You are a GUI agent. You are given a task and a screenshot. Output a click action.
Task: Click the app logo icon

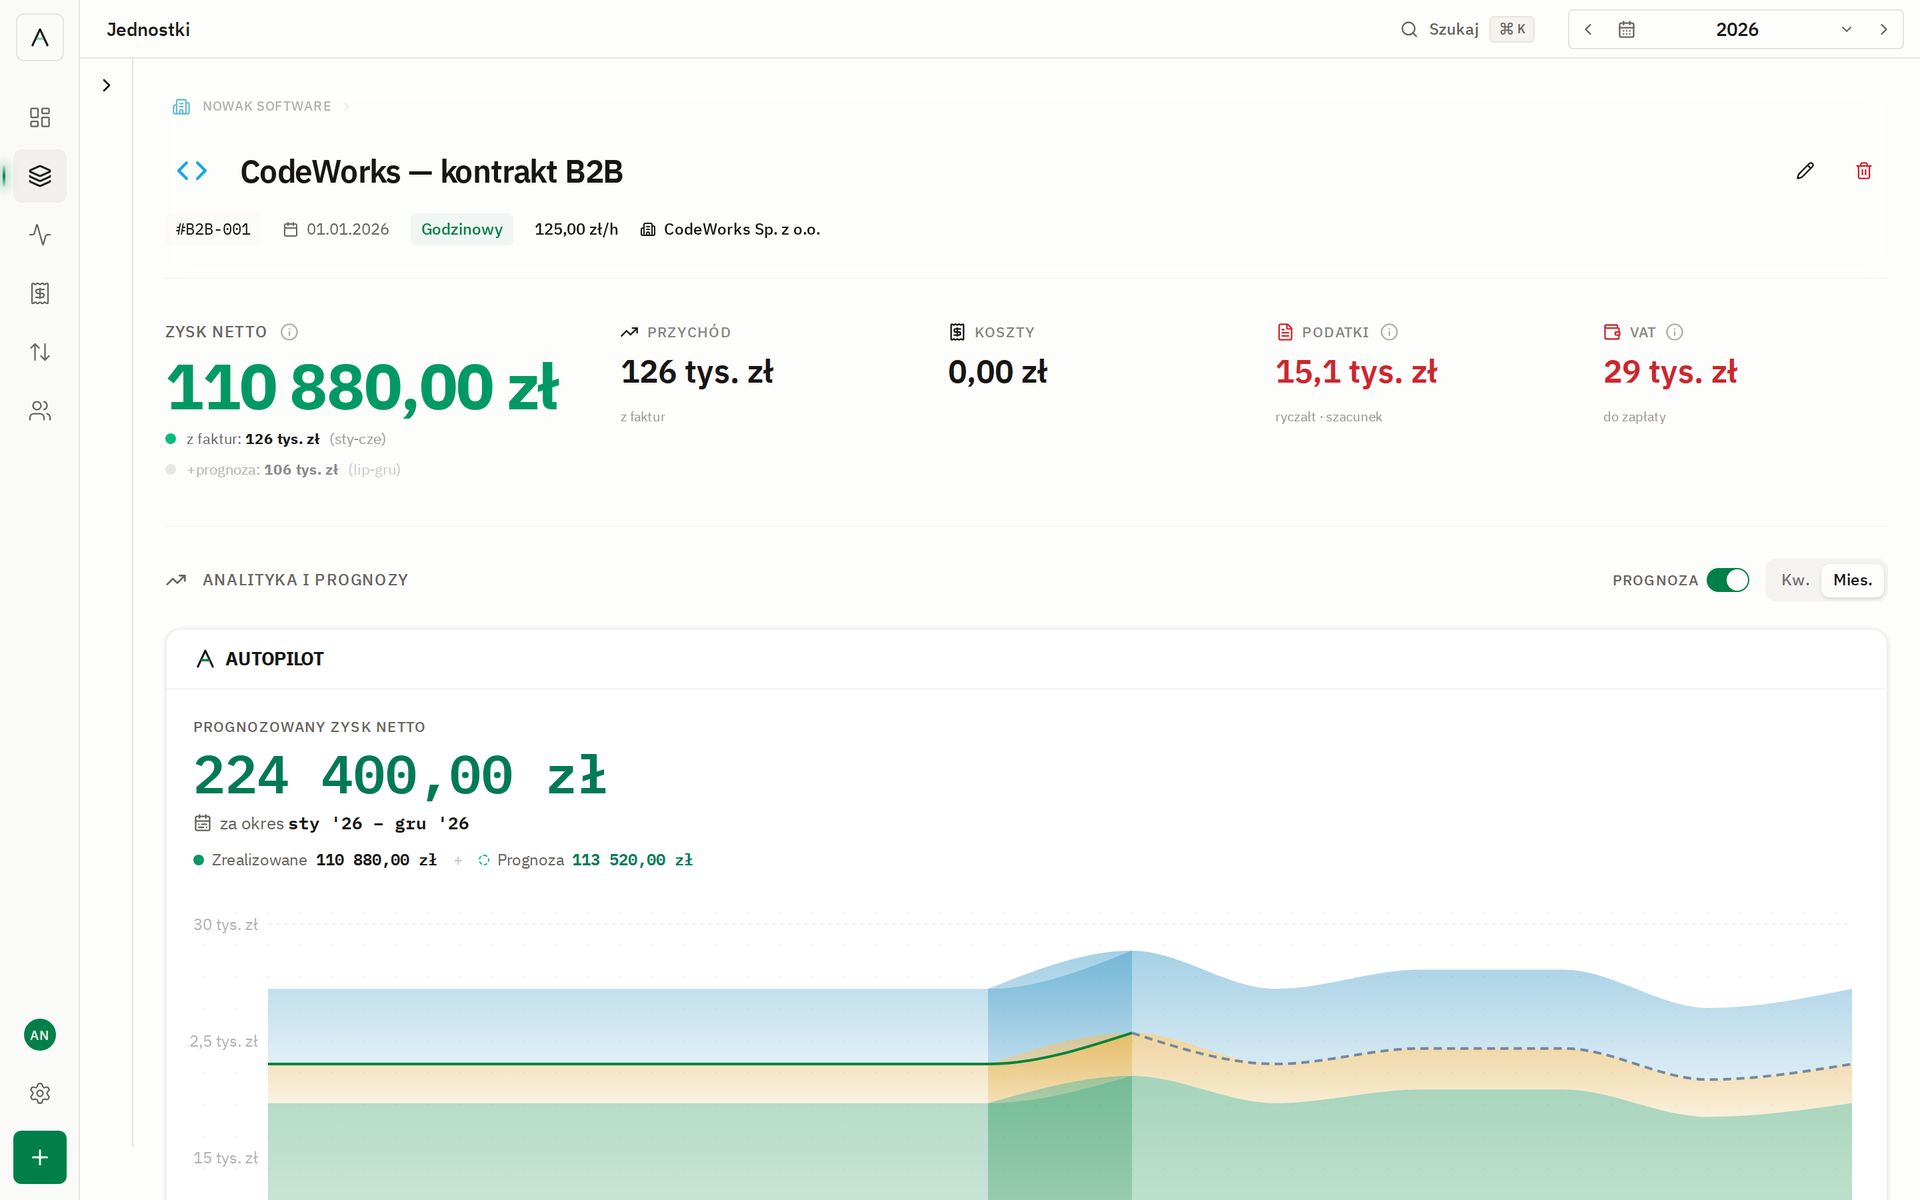coord(40,37)
